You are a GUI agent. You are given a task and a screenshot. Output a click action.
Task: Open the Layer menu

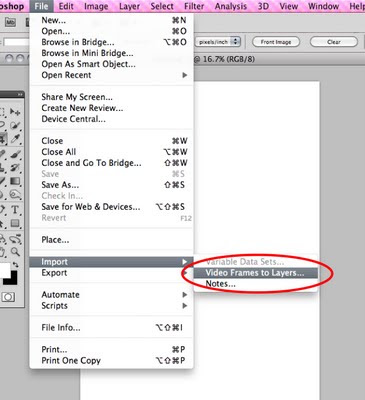coord(129,6)
